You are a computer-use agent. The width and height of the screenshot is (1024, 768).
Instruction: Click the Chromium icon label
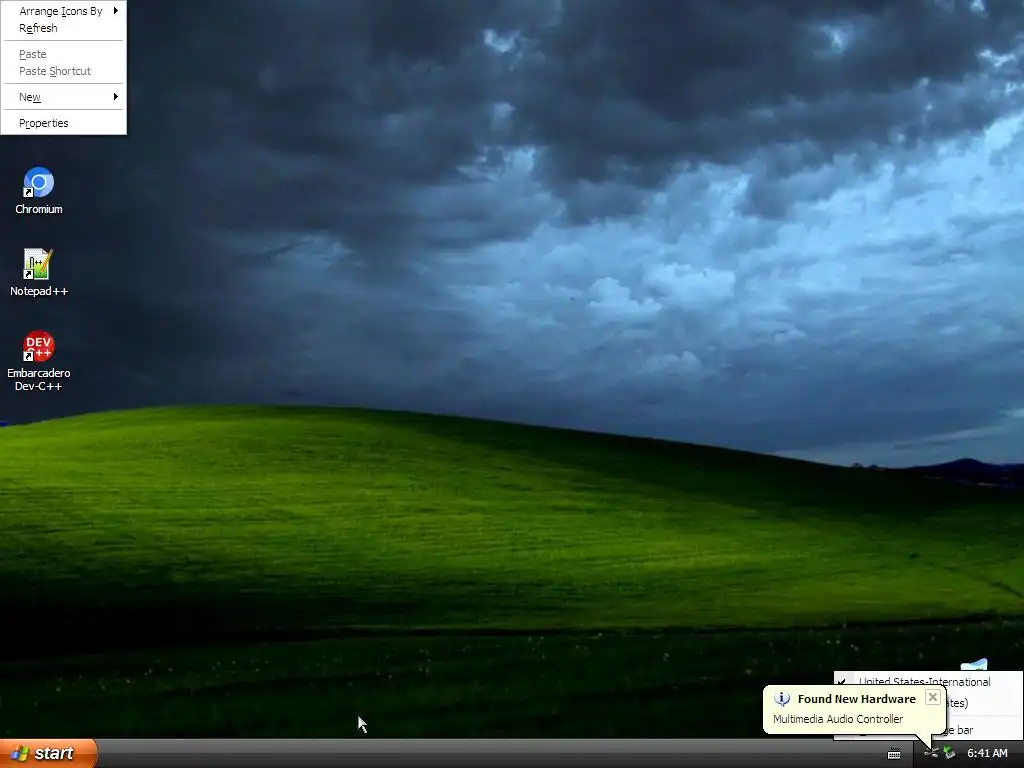39,209
